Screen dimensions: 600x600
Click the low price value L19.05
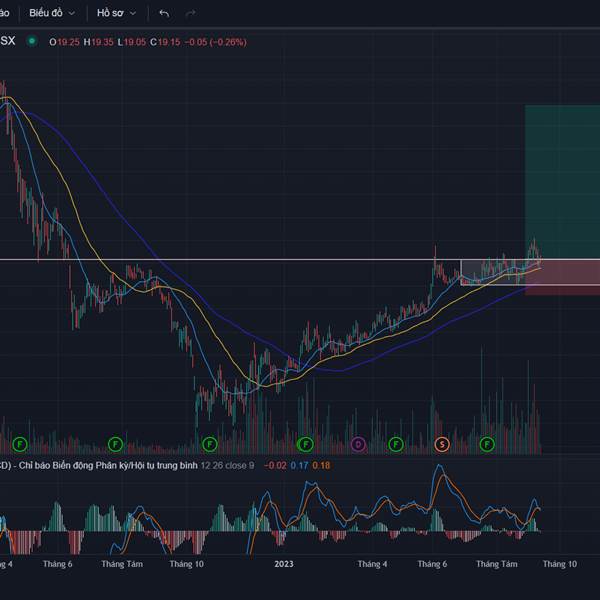132,42
